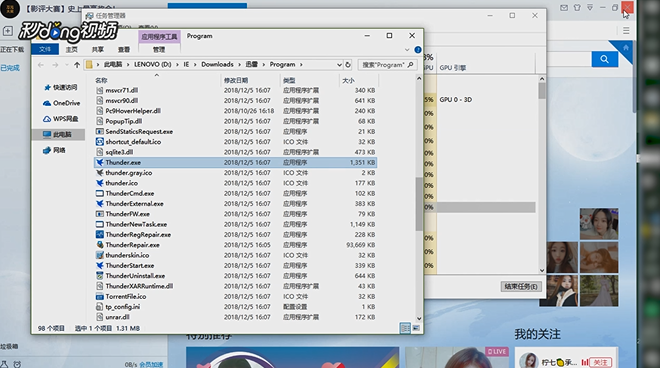Click the TorrentFile.ico icon
The image size is (660, 368).
100,296
